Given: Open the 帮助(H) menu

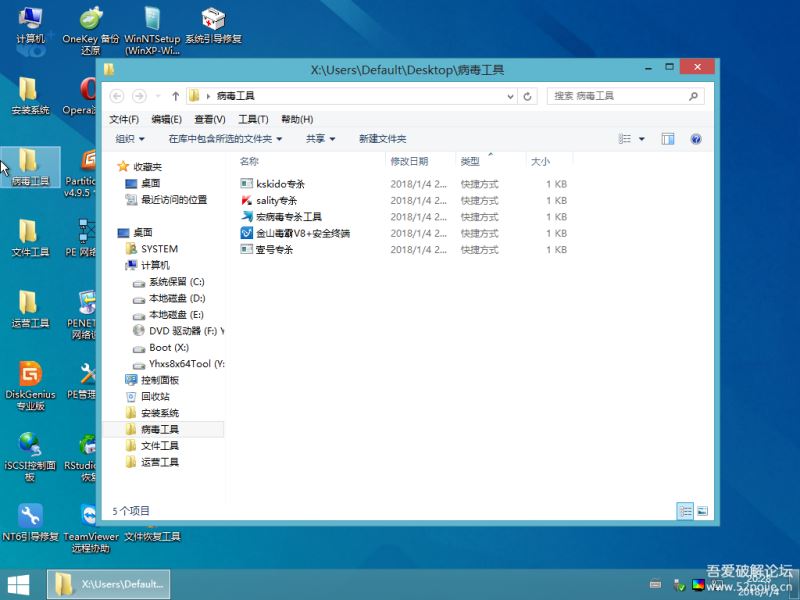Looking at the screenshot, I should click(297, 119).
